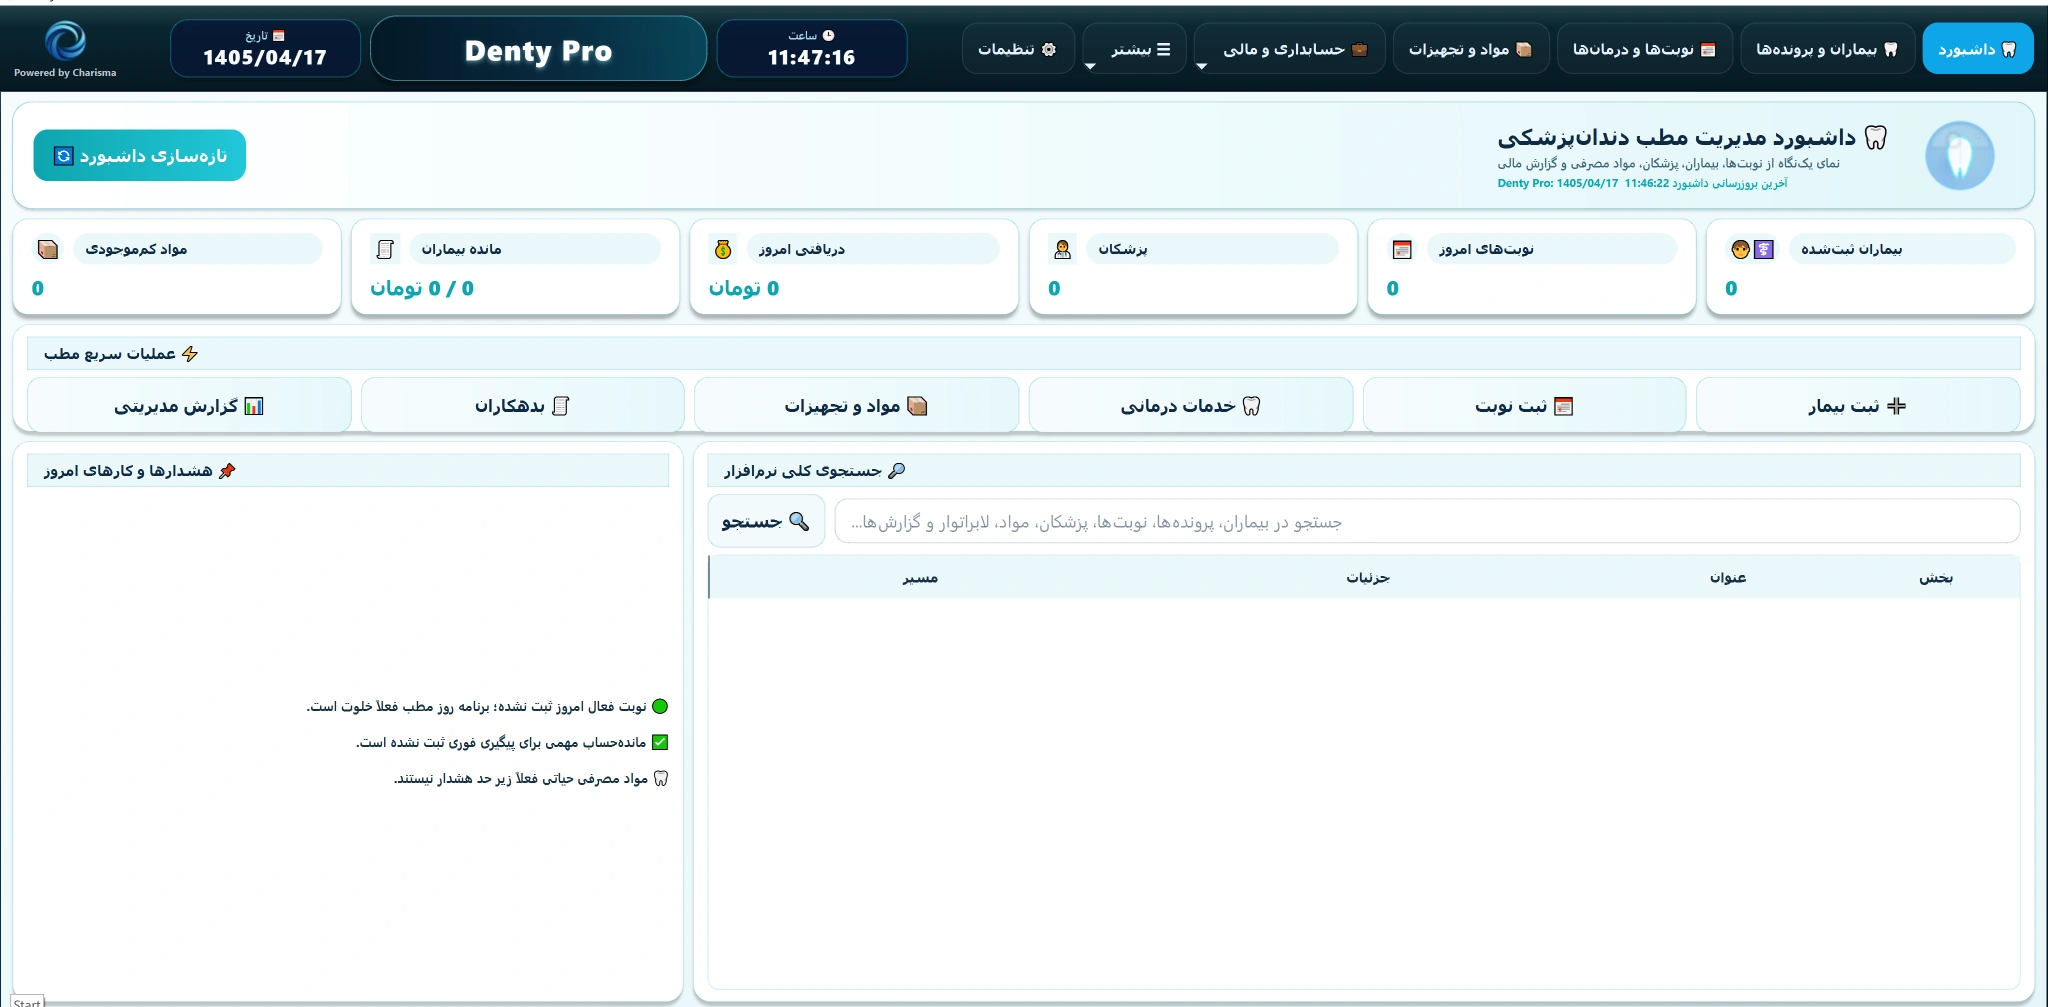Click the clock icon beside ساعت

(828, 35)
